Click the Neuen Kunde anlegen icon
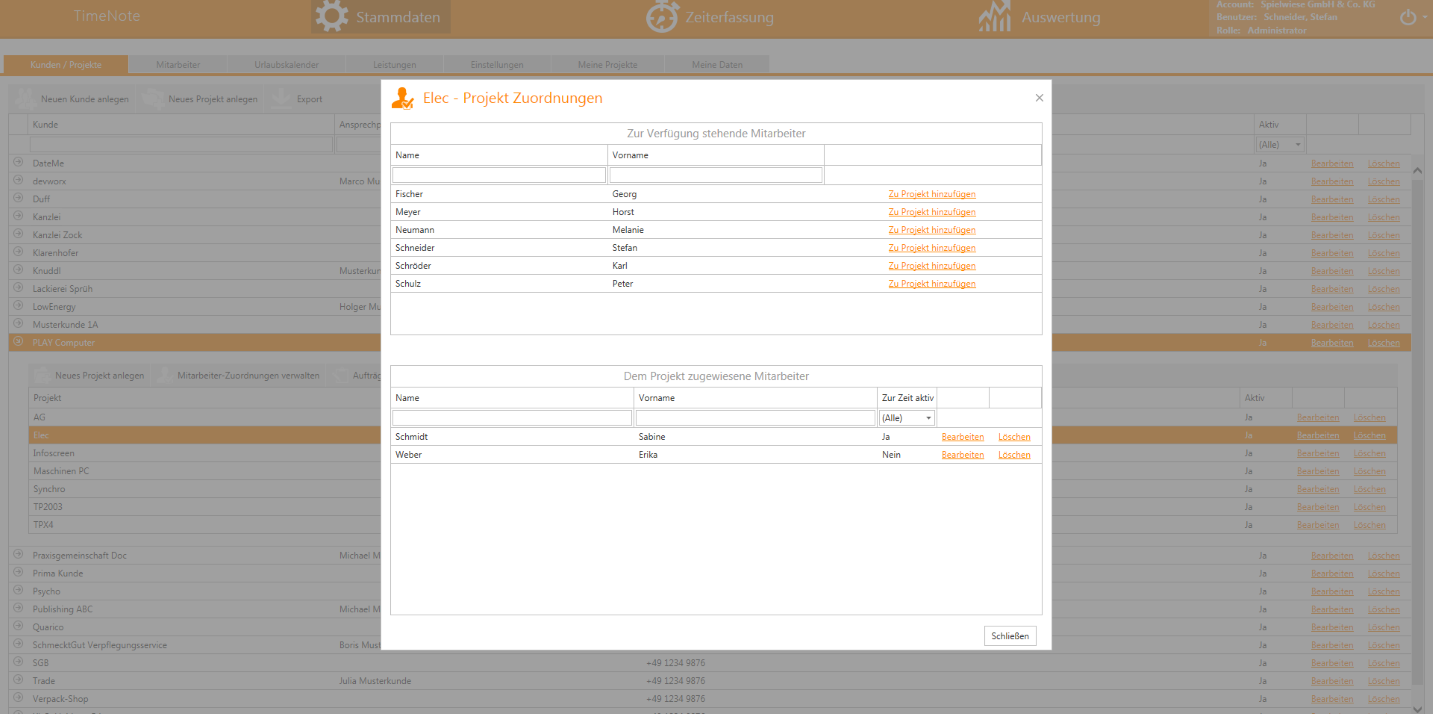Image resolution: width=1433 pixels, height=714 pixels. coord(25,99)
